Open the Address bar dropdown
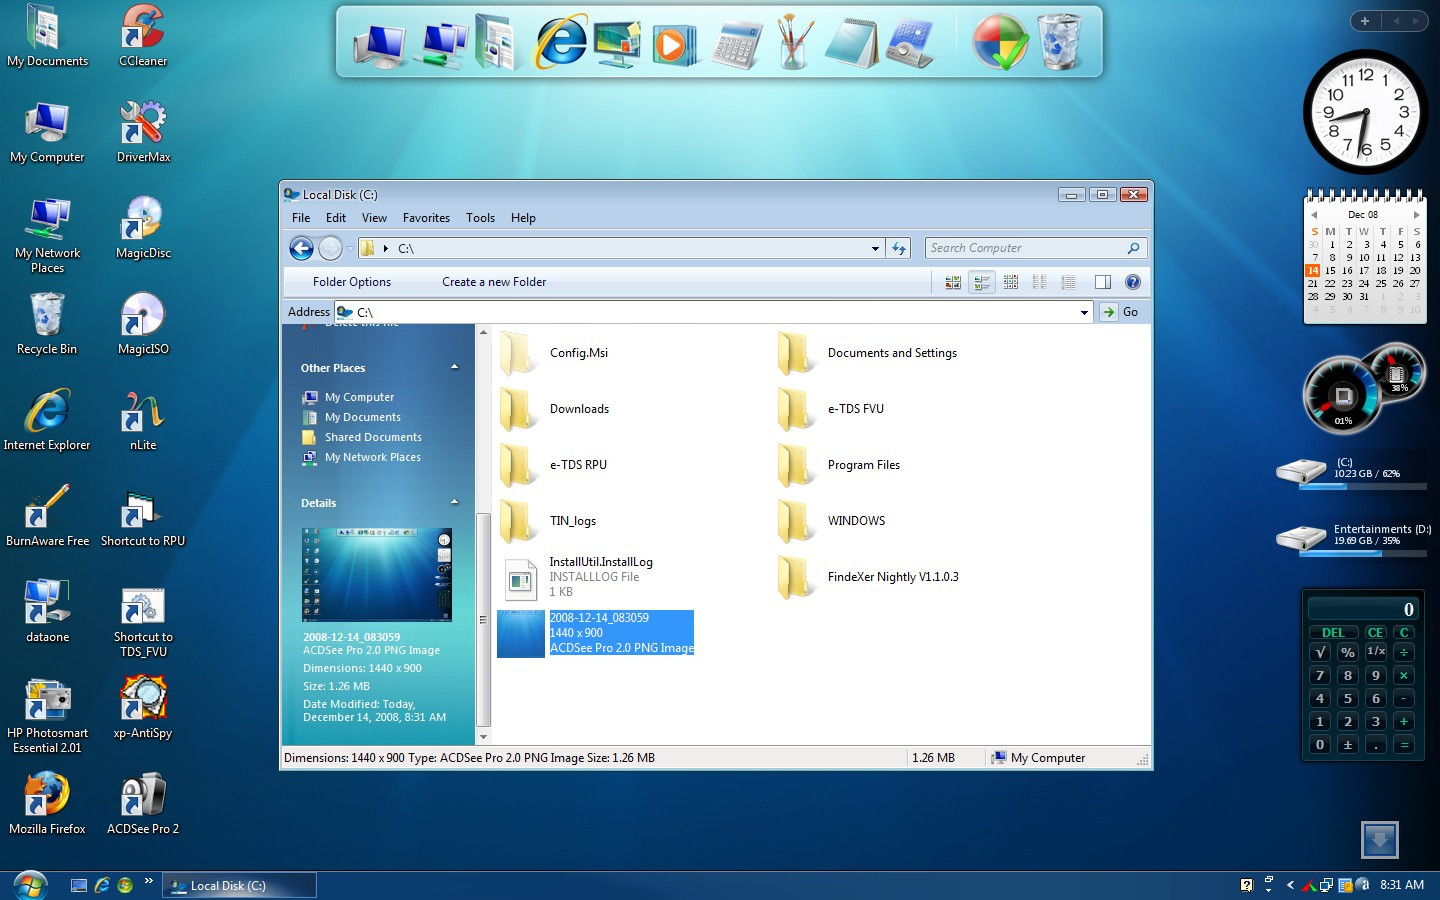1440x900 pixels. 1084,312
